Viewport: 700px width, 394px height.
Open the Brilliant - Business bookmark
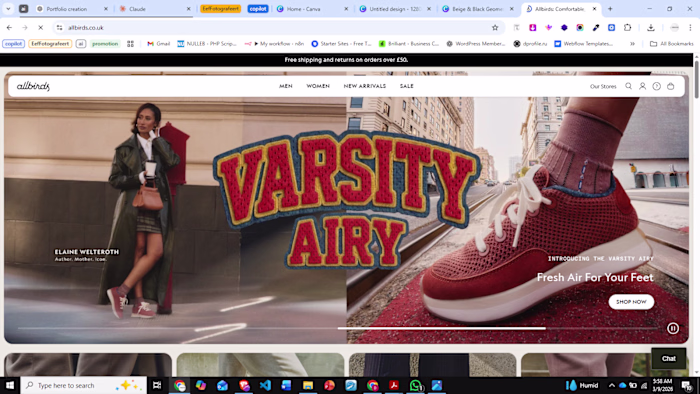coord(409,44)
